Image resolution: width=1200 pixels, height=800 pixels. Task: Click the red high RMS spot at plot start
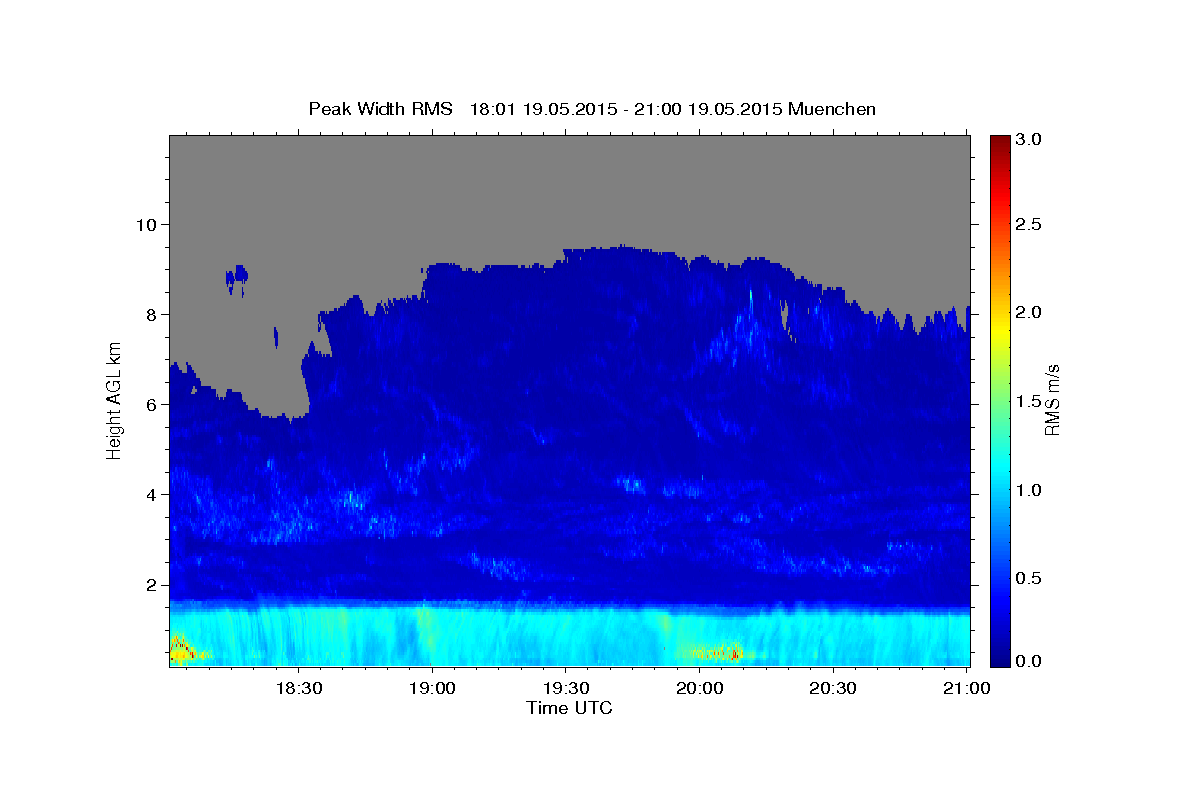(x=180, y=650)
